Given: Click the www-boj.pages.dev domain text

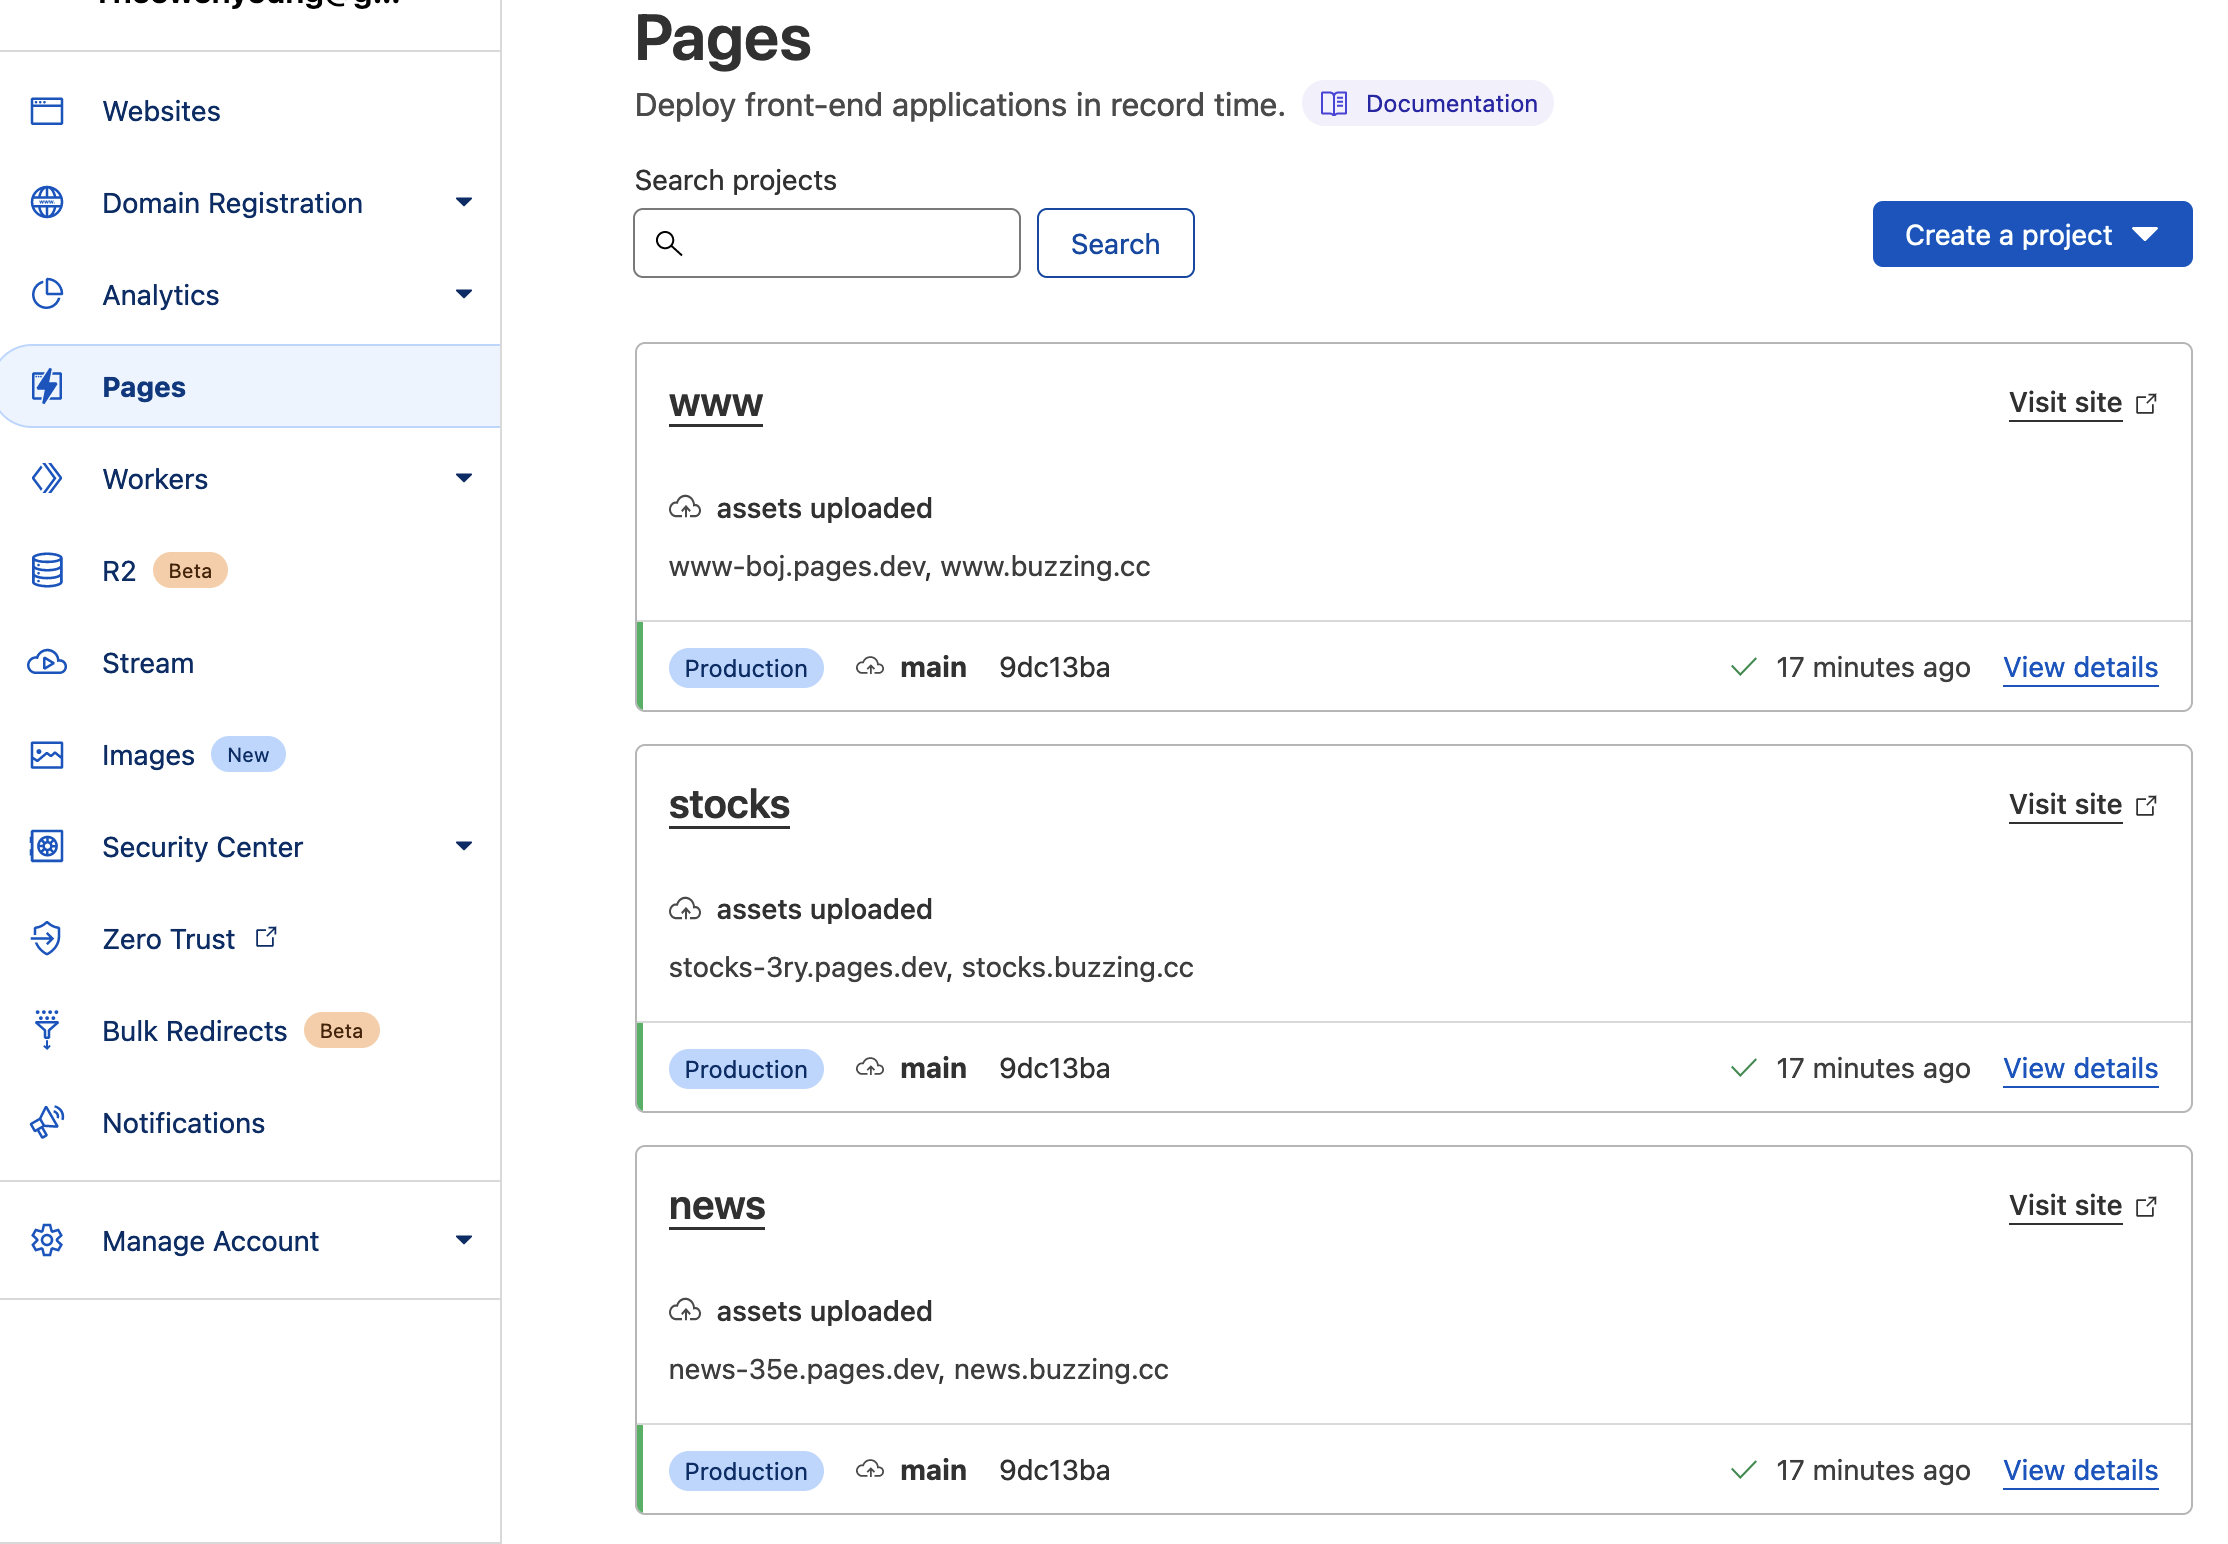Looking at the screenshot, I should click(798, 566).
